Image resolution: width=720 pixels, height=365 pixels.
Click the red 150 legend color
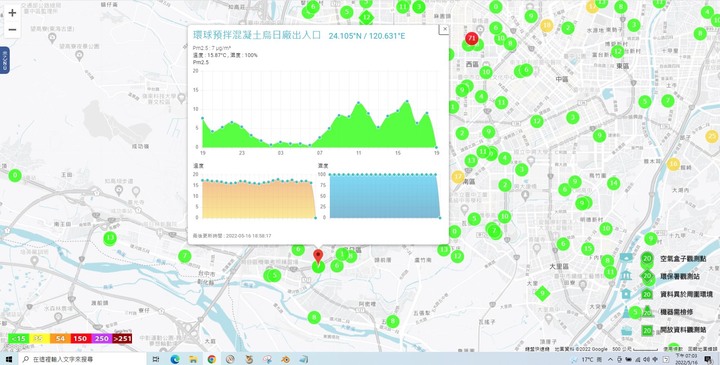pos(80,339)
